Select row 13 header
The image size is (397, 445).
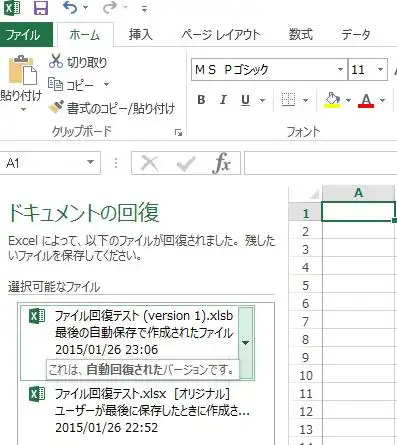[305, 430]
